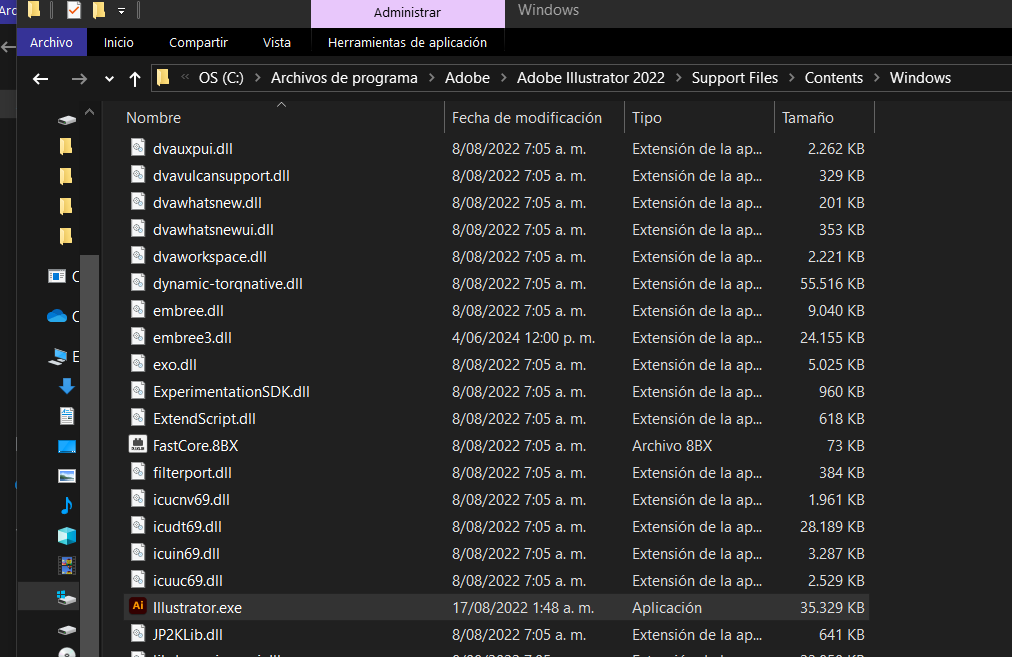Image resolution: width=1012 pixels, height=657 pixels.
Task: Click the Forward navigation arrow
Action: (x=79, y=79)
